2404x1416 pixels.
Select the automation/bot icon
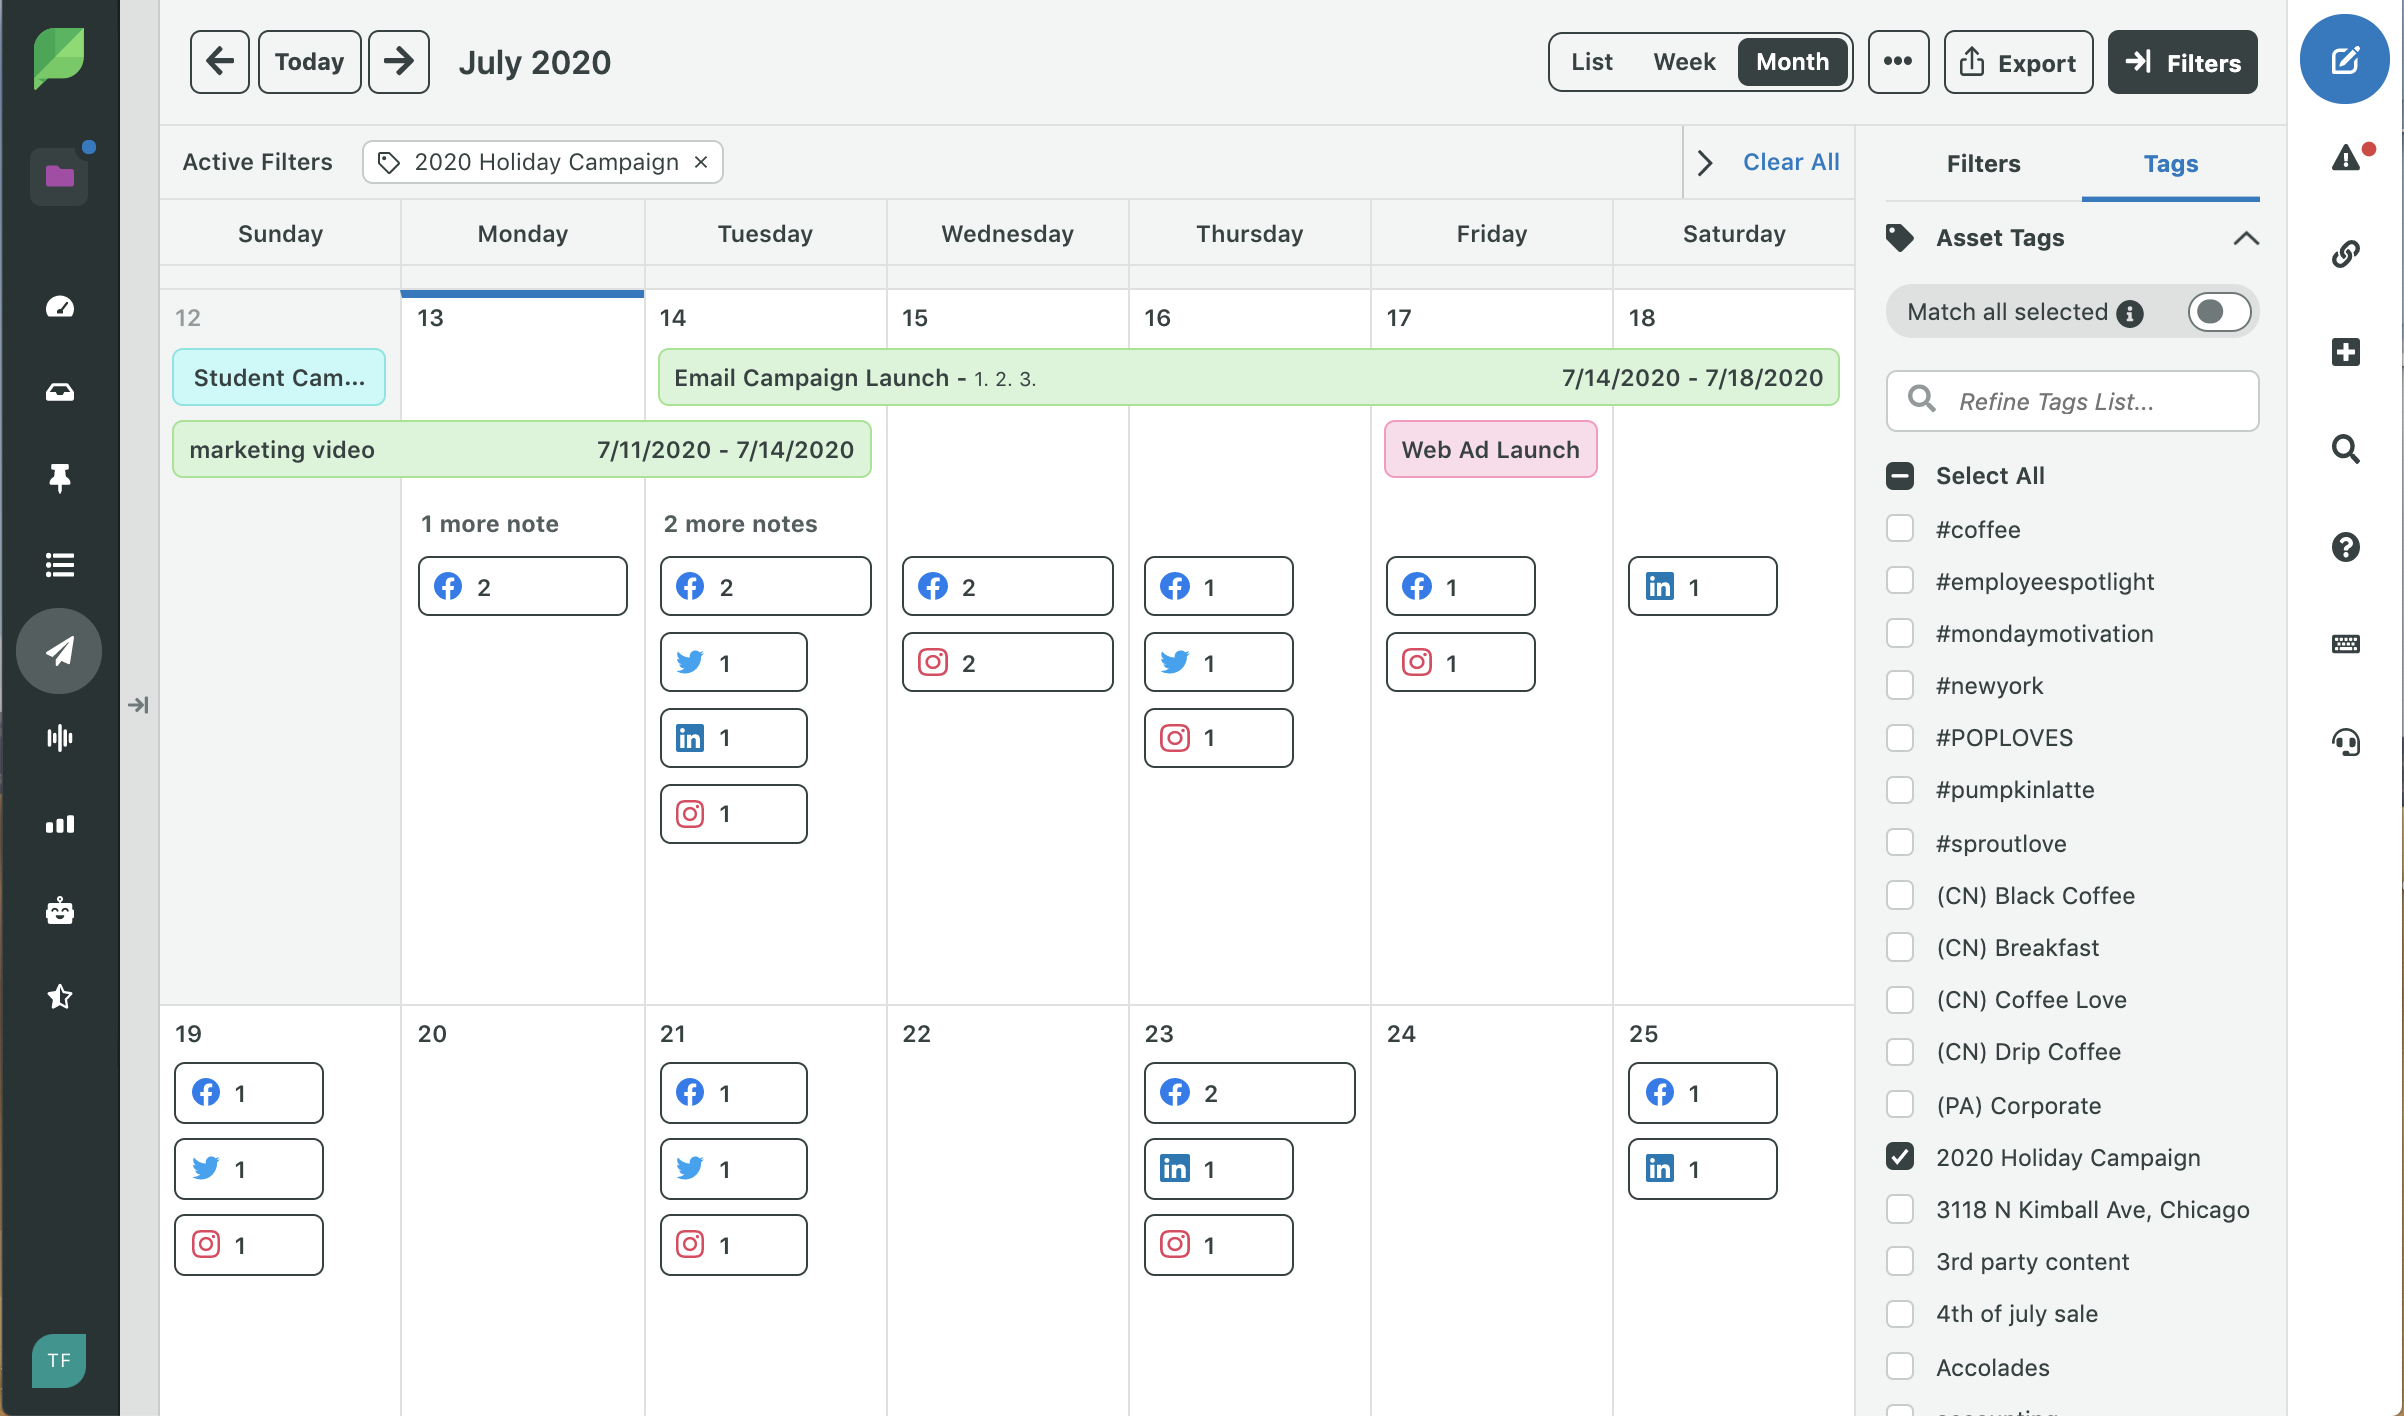59,910
